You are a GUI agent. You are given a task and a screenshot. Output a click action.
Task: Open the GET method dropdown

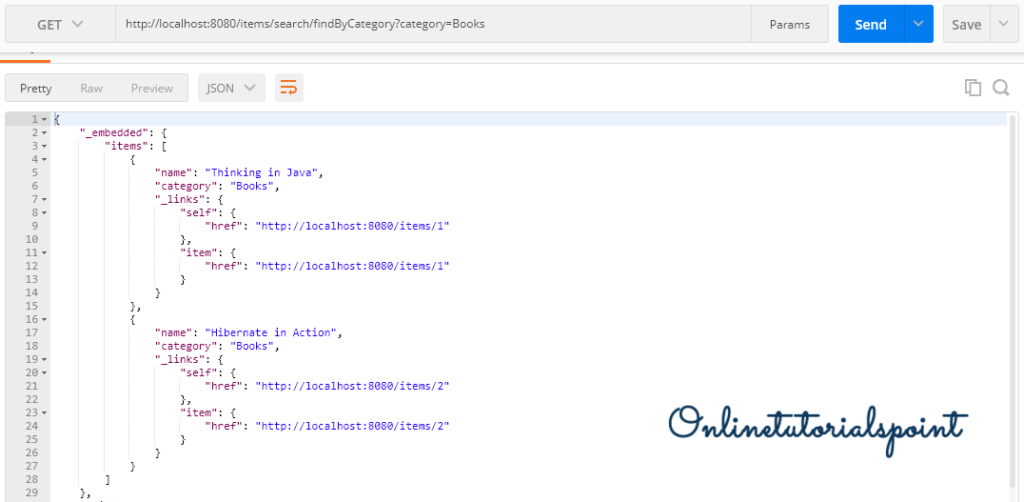[x=59, y=24]
